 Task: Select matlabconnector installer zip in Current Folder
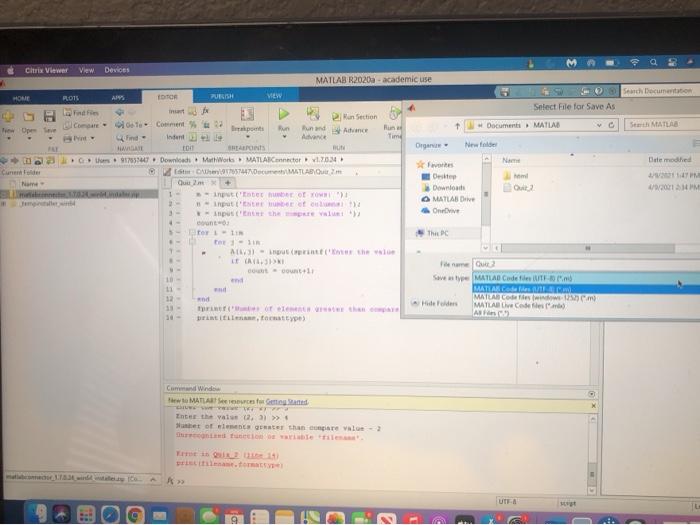[79, 194]
